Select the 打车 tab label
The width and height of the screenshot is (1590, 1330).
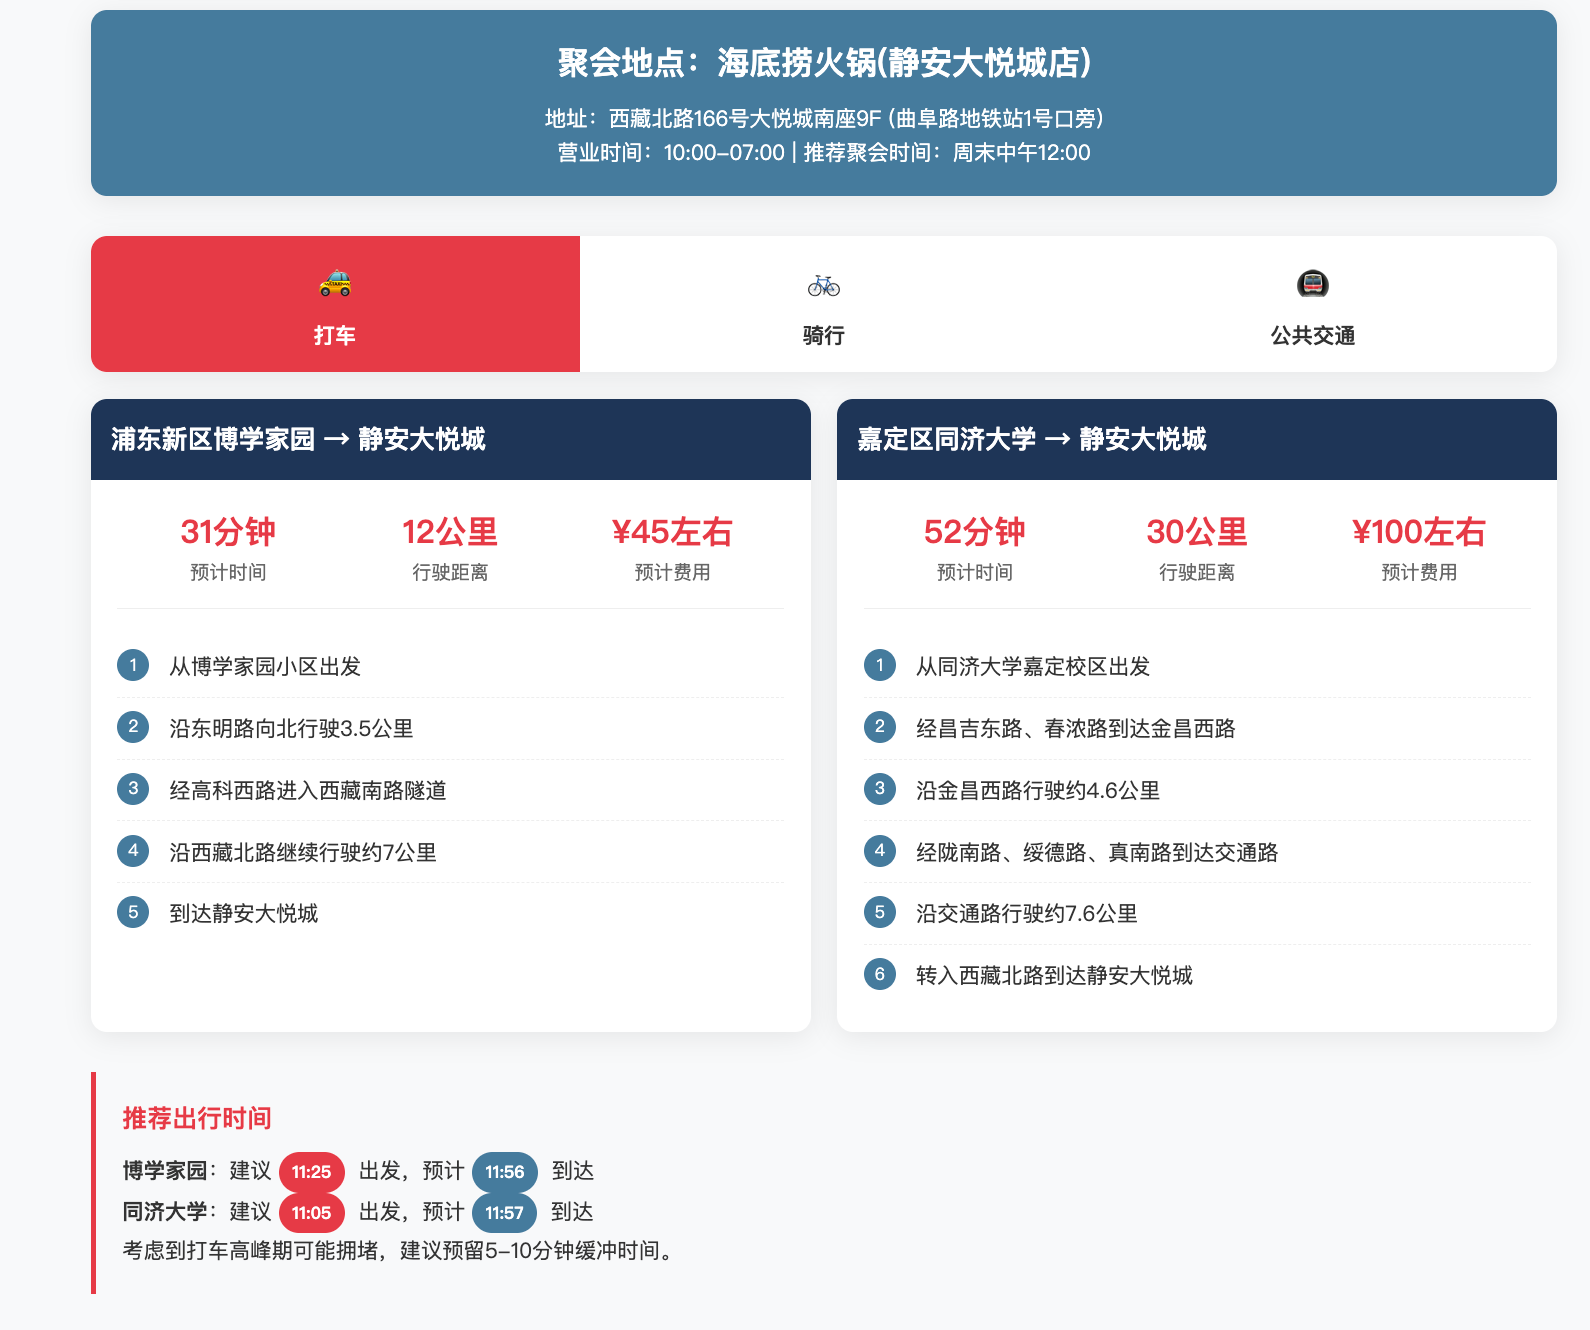click(x=335, y=336)
